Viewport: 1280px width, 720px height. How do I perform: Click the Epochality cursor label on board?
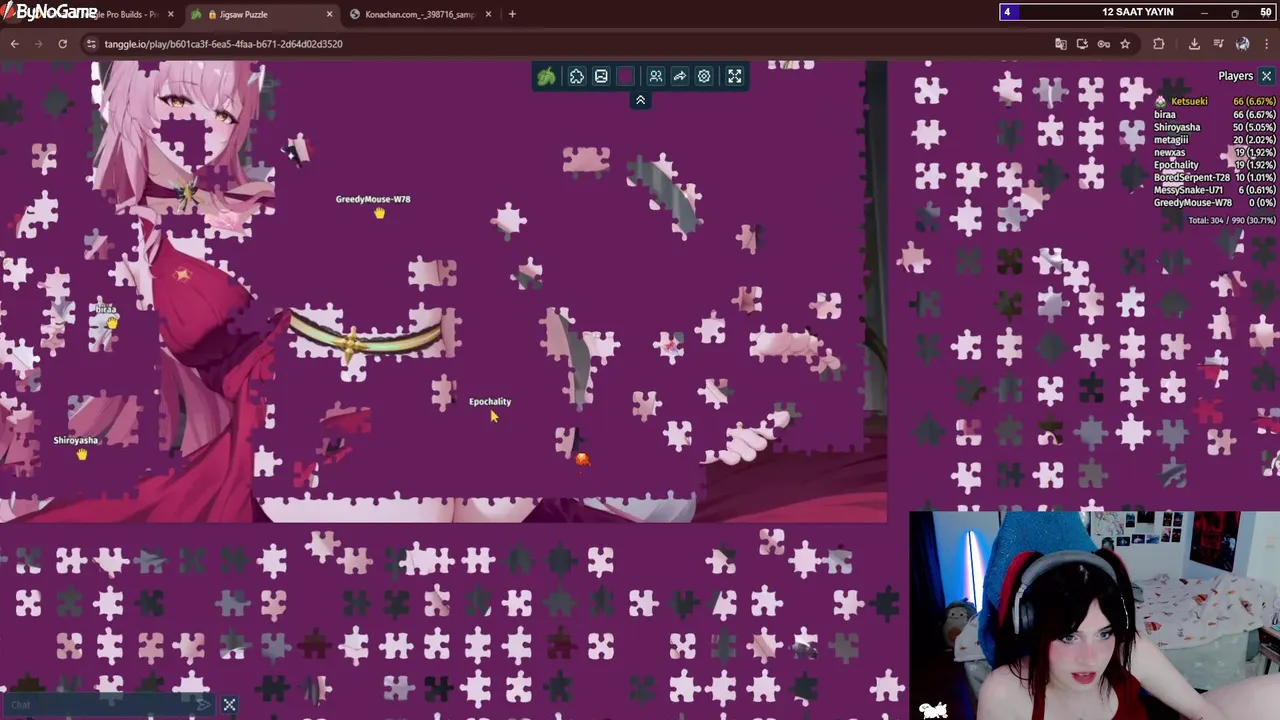coord(490,402)
